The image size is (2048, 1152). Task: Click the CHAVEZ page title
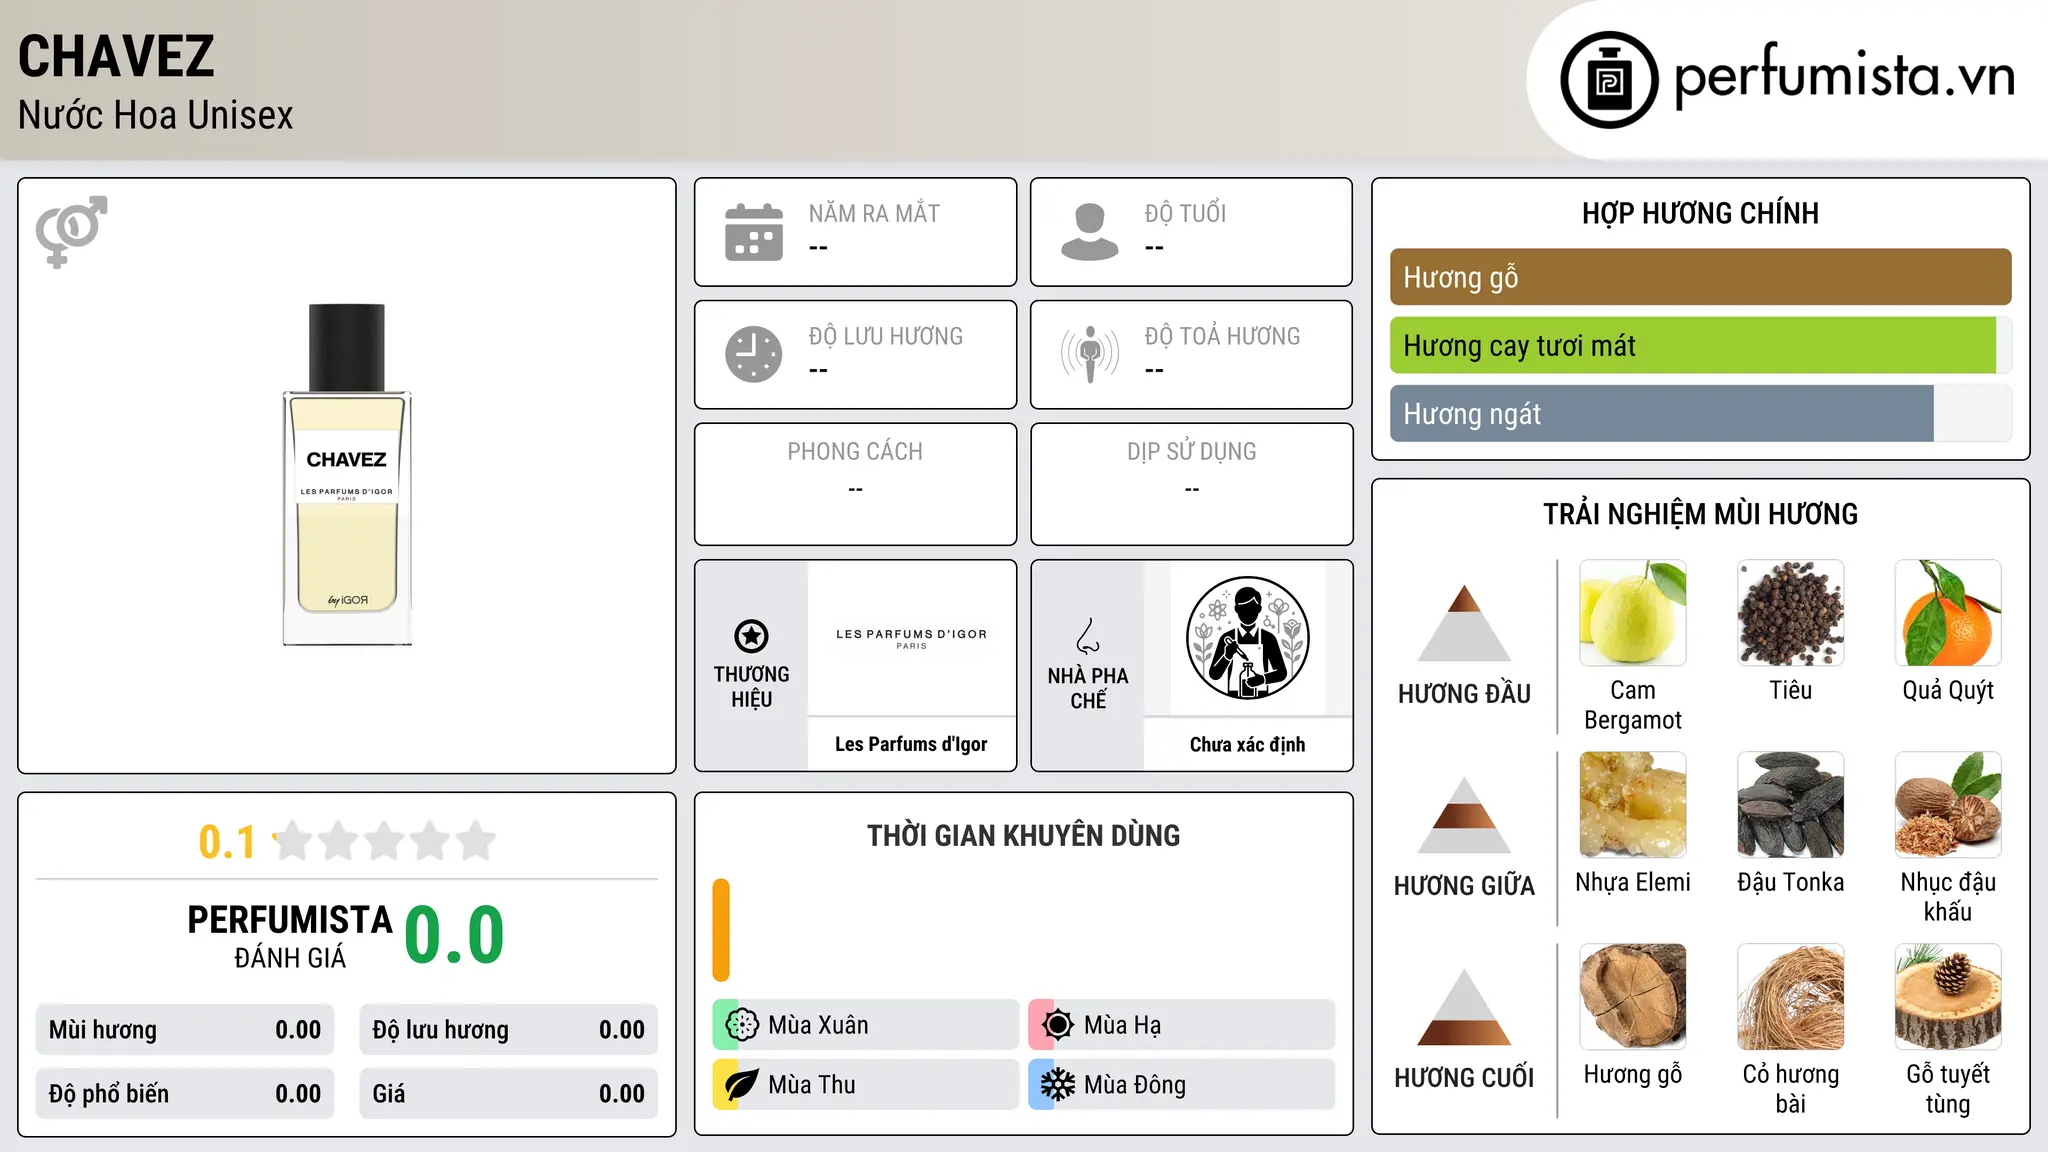(x=116, y=56)
